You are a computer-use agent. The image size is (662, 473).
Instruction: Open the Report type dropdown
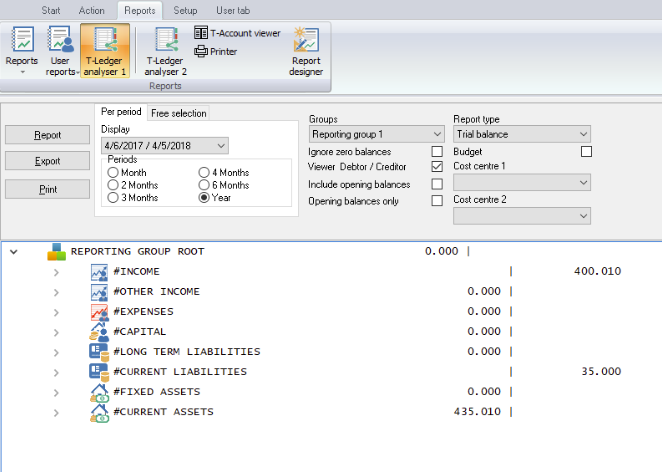522,134
